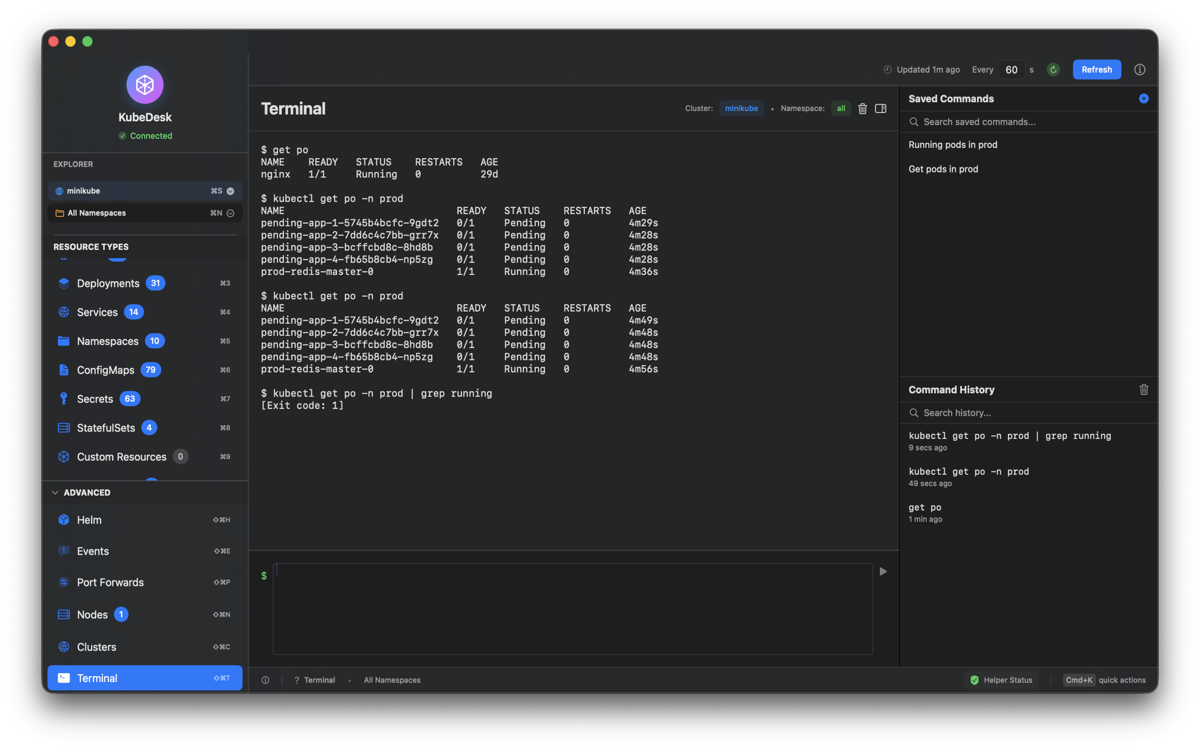Toggle the side panel layout icon
This screenshot has width=1200, height=750.
[881, 109]
